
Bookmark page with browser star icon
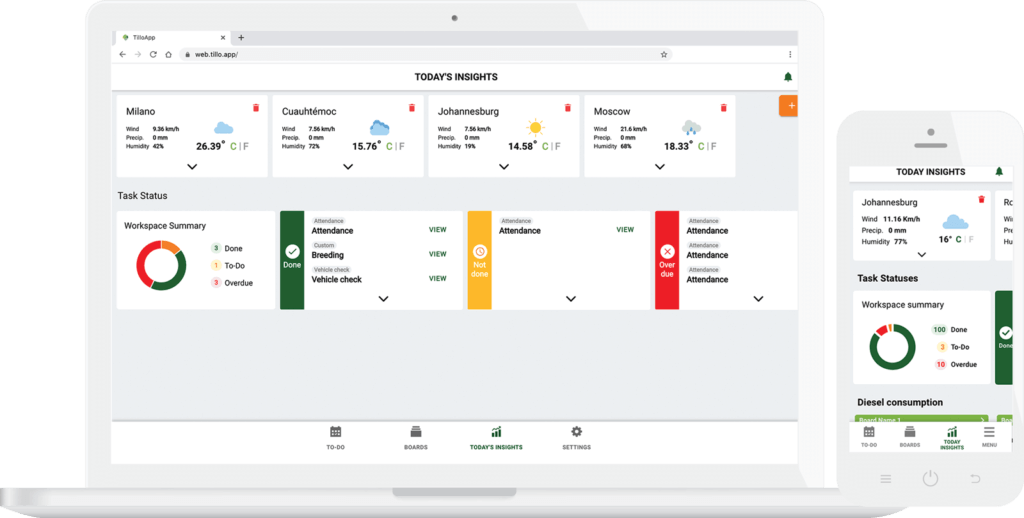coord(664,54)
